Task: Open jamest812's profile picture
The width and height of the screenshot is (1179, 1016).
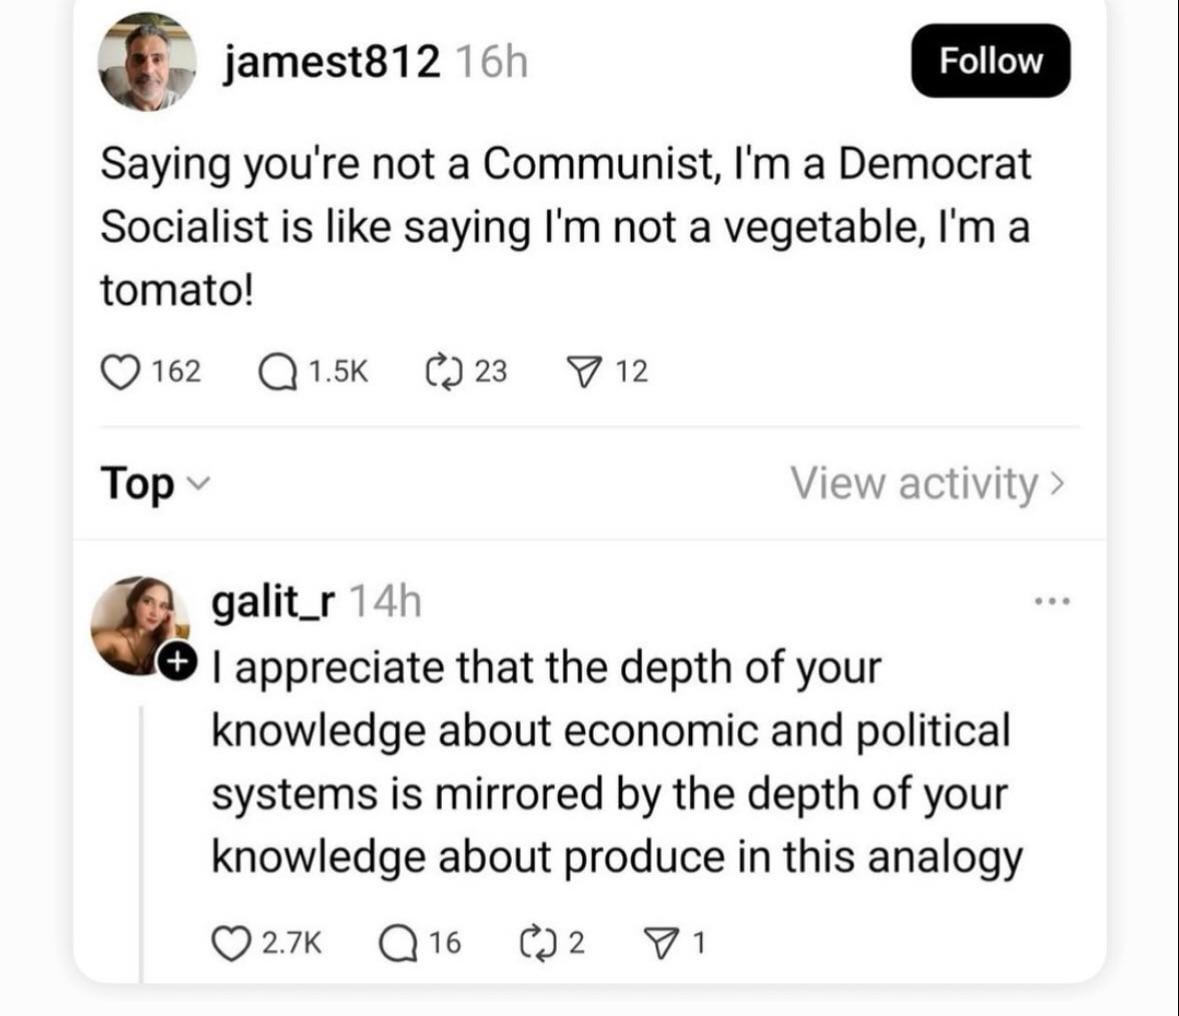Action: coord(146,62)
